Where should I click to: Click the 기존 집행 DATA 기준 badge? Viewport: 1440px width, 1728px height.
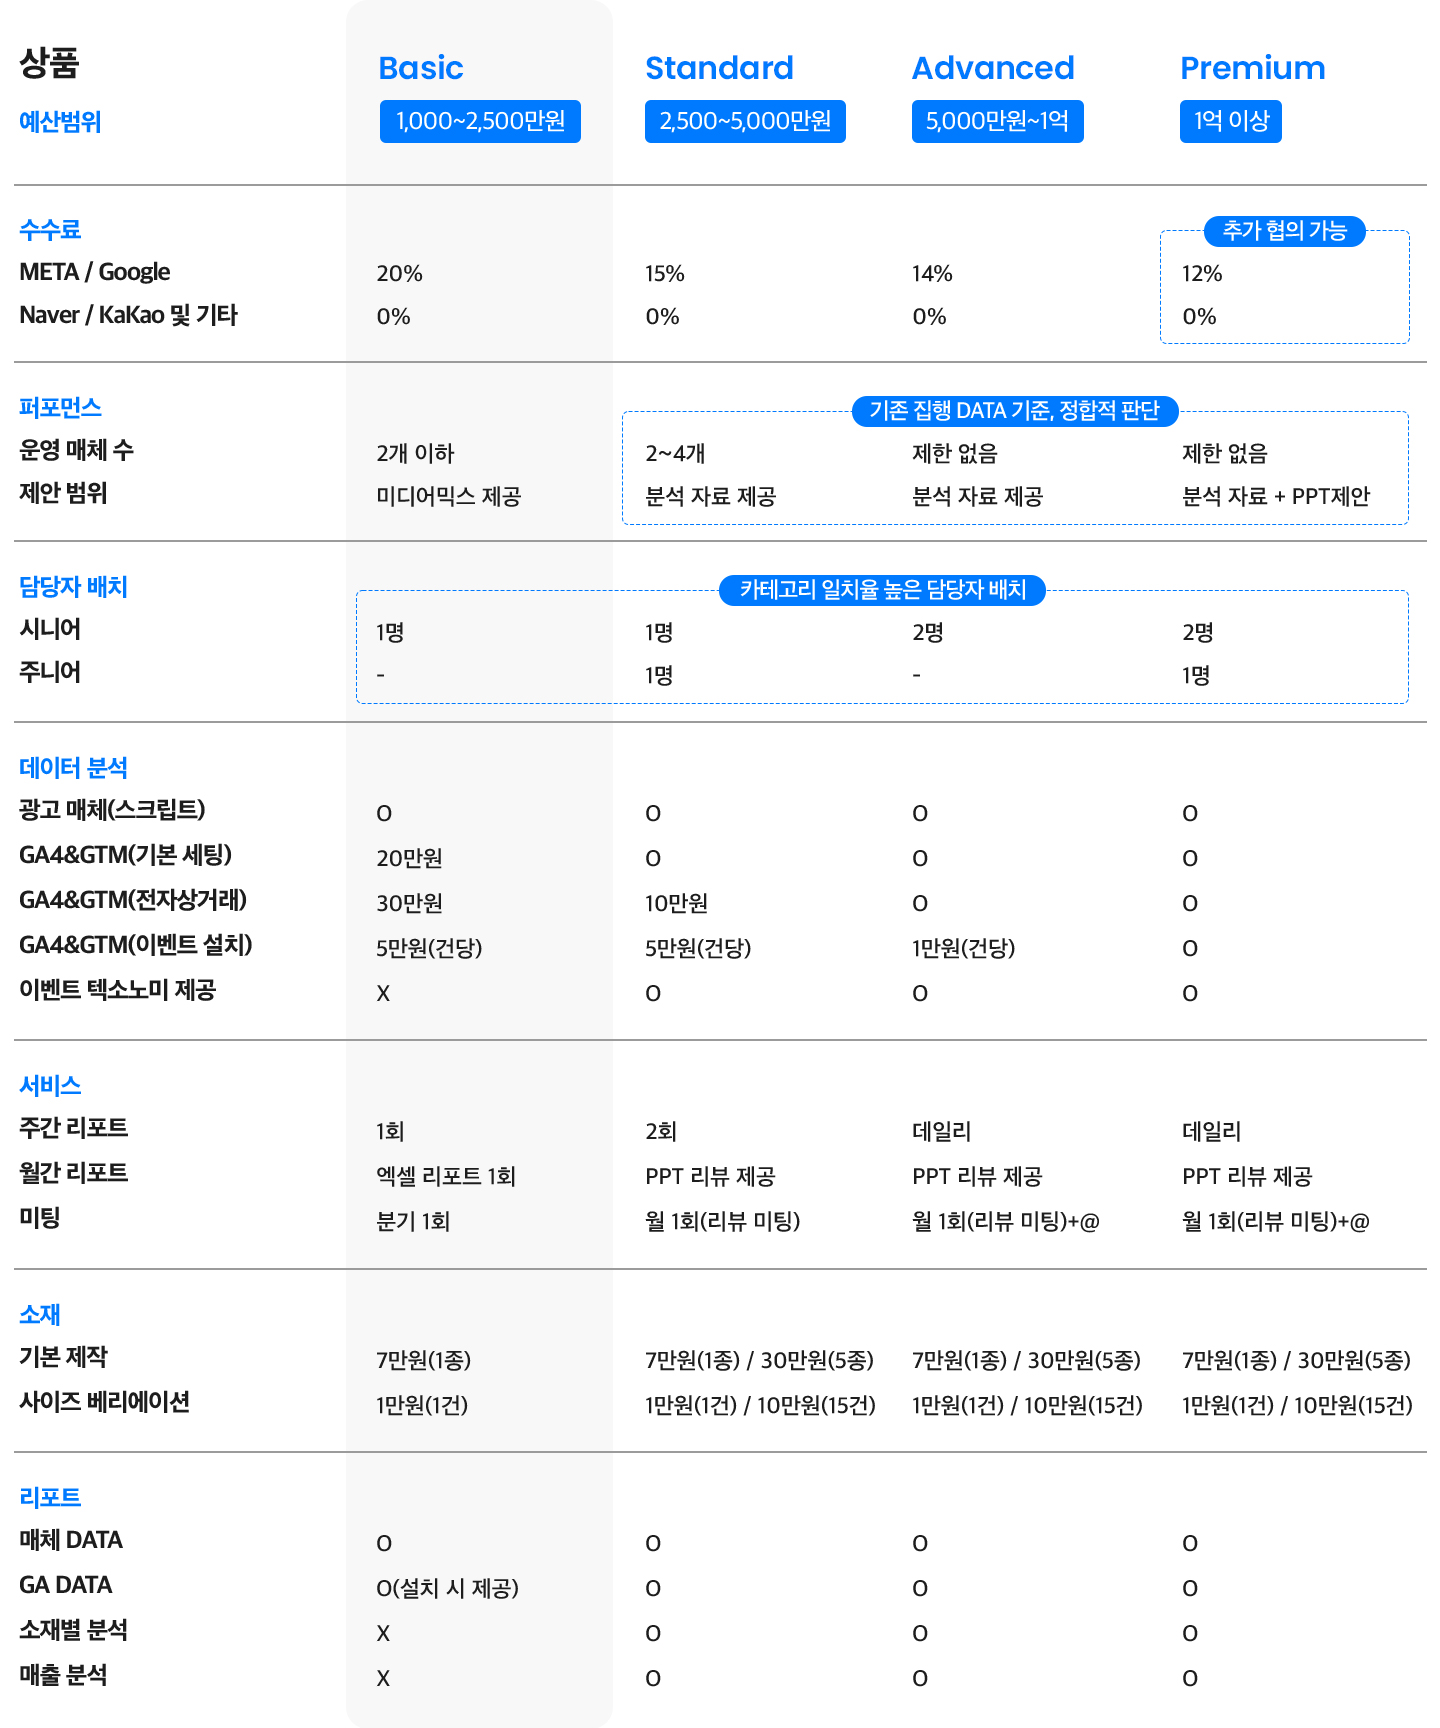1015,411
